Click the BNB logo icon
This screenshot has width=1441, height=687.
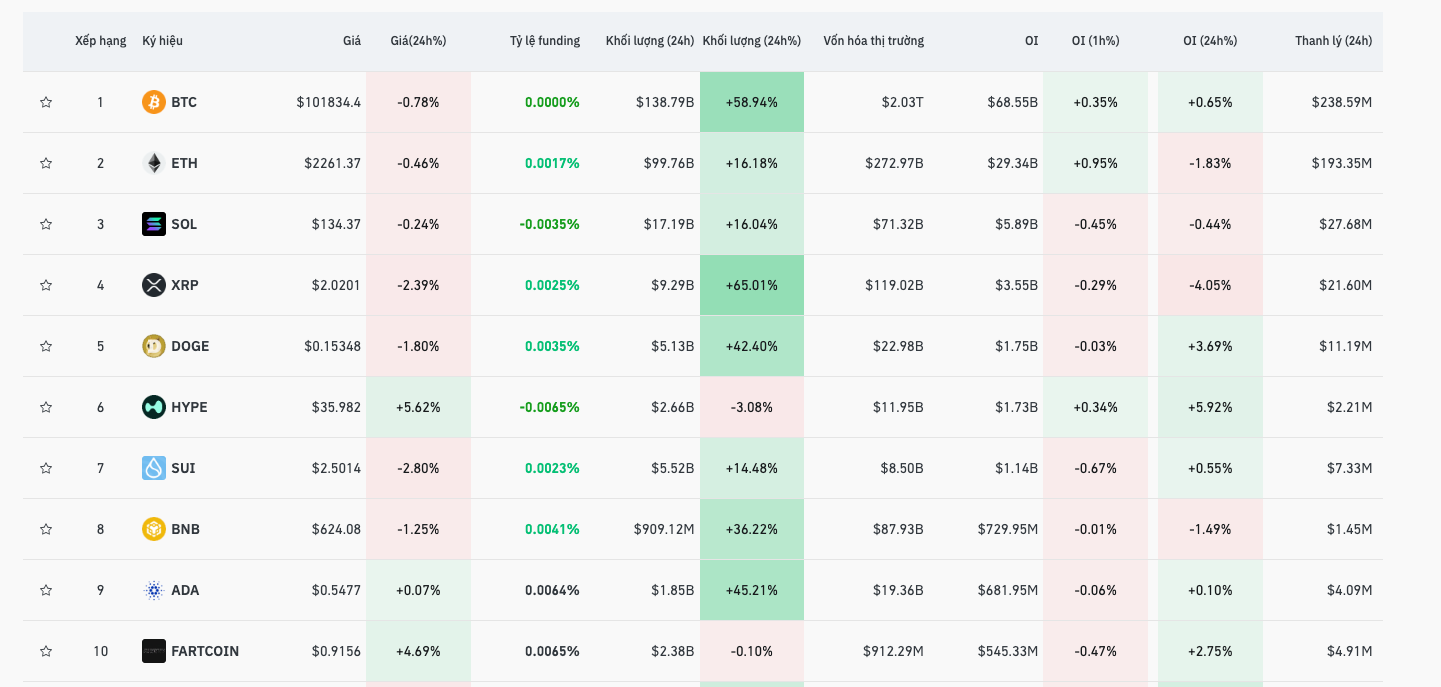(x=153, y=529)
